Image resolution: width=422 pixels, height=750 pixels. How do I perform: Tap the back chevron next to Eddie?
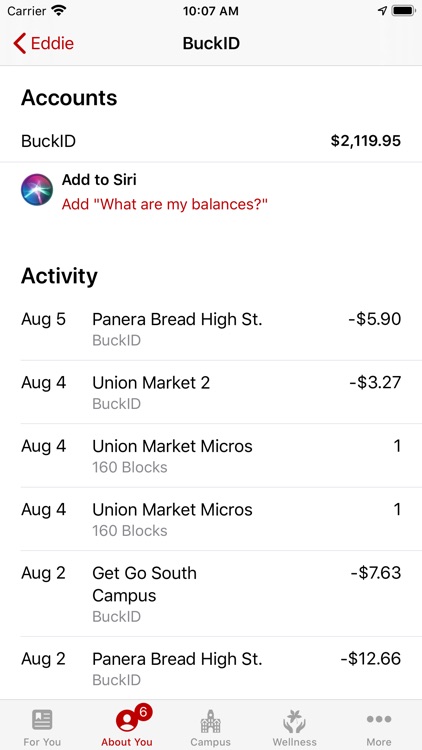[x=20, y=44]
